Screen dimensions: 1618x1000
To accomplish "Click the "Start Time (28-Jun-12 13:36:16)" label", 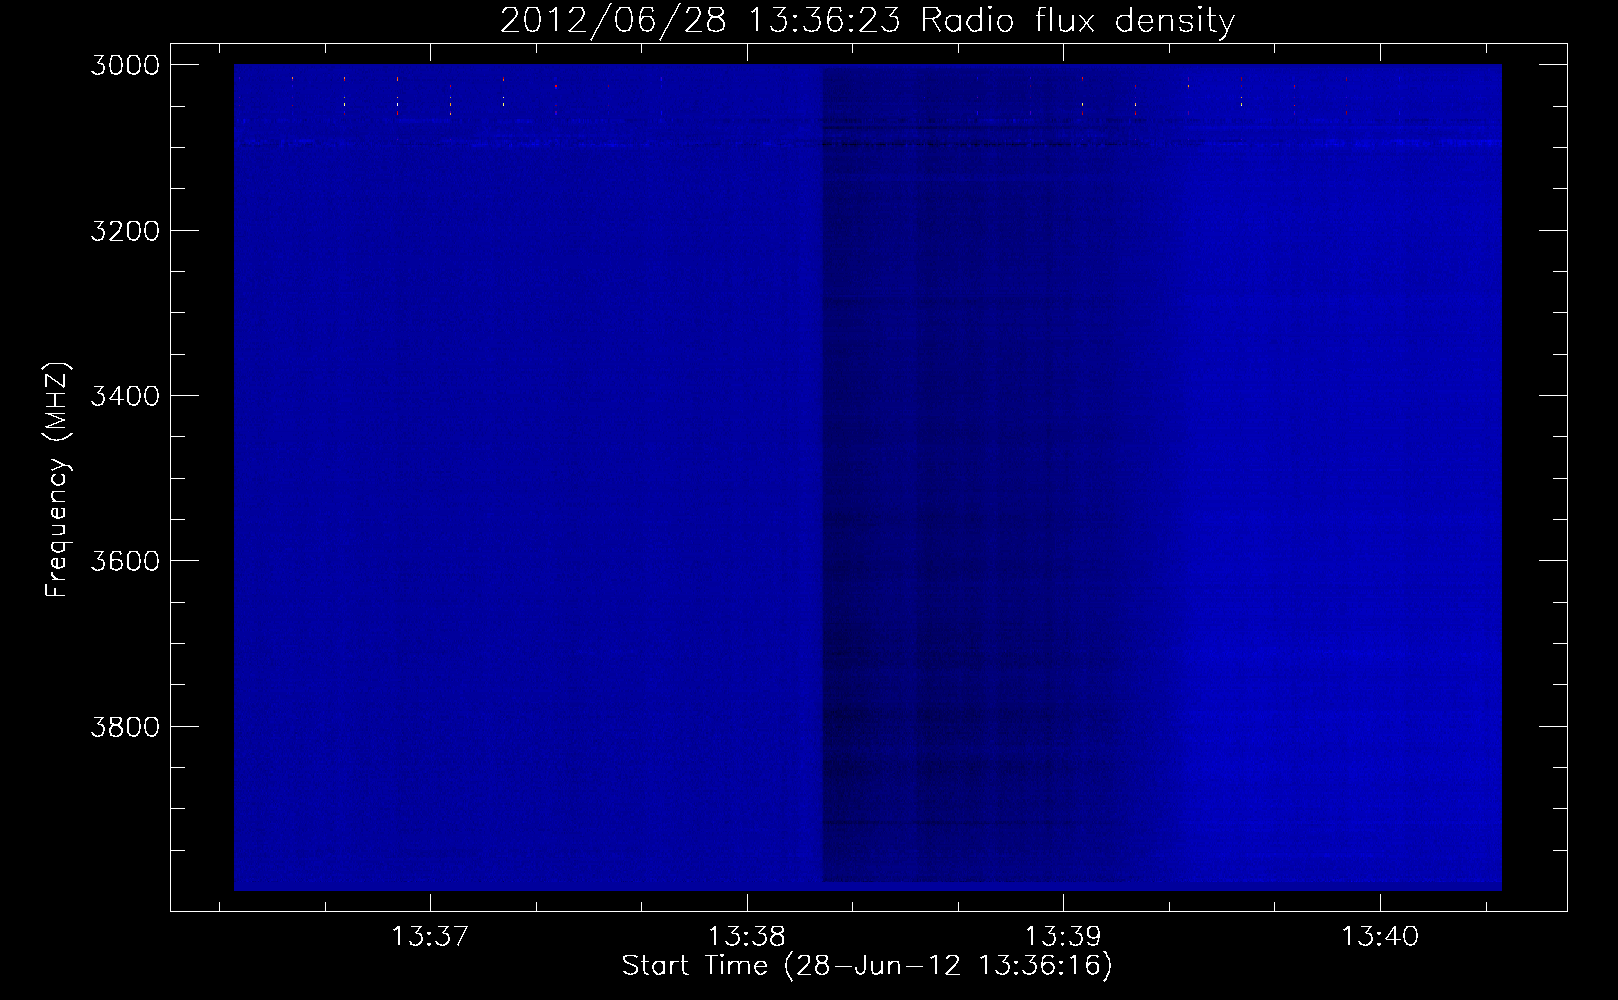I will (x=867, y=966).
